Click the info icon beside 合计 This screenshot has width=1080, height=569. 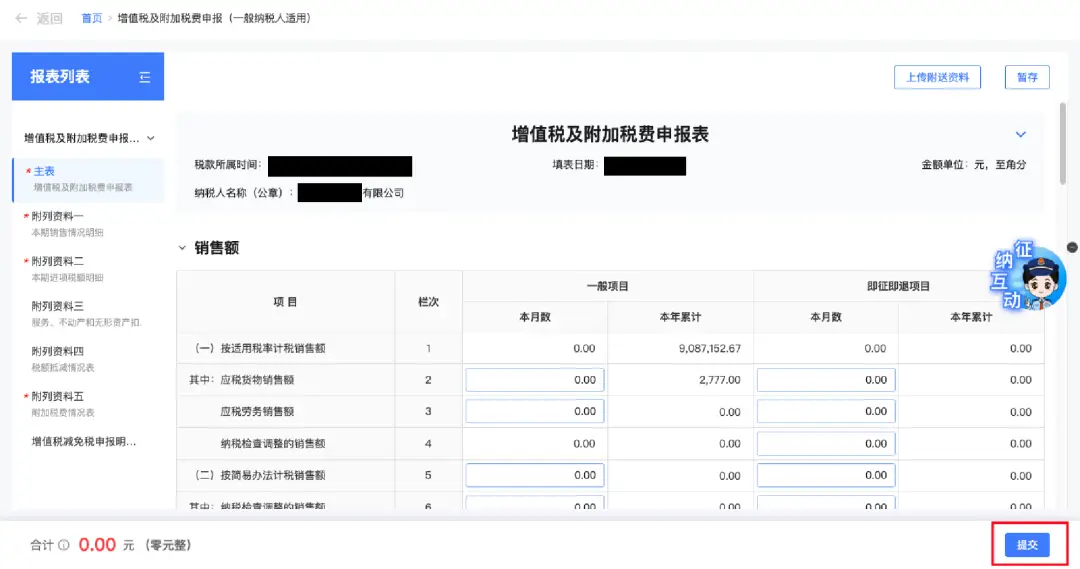pyautogui.click(x=63, y=545)
